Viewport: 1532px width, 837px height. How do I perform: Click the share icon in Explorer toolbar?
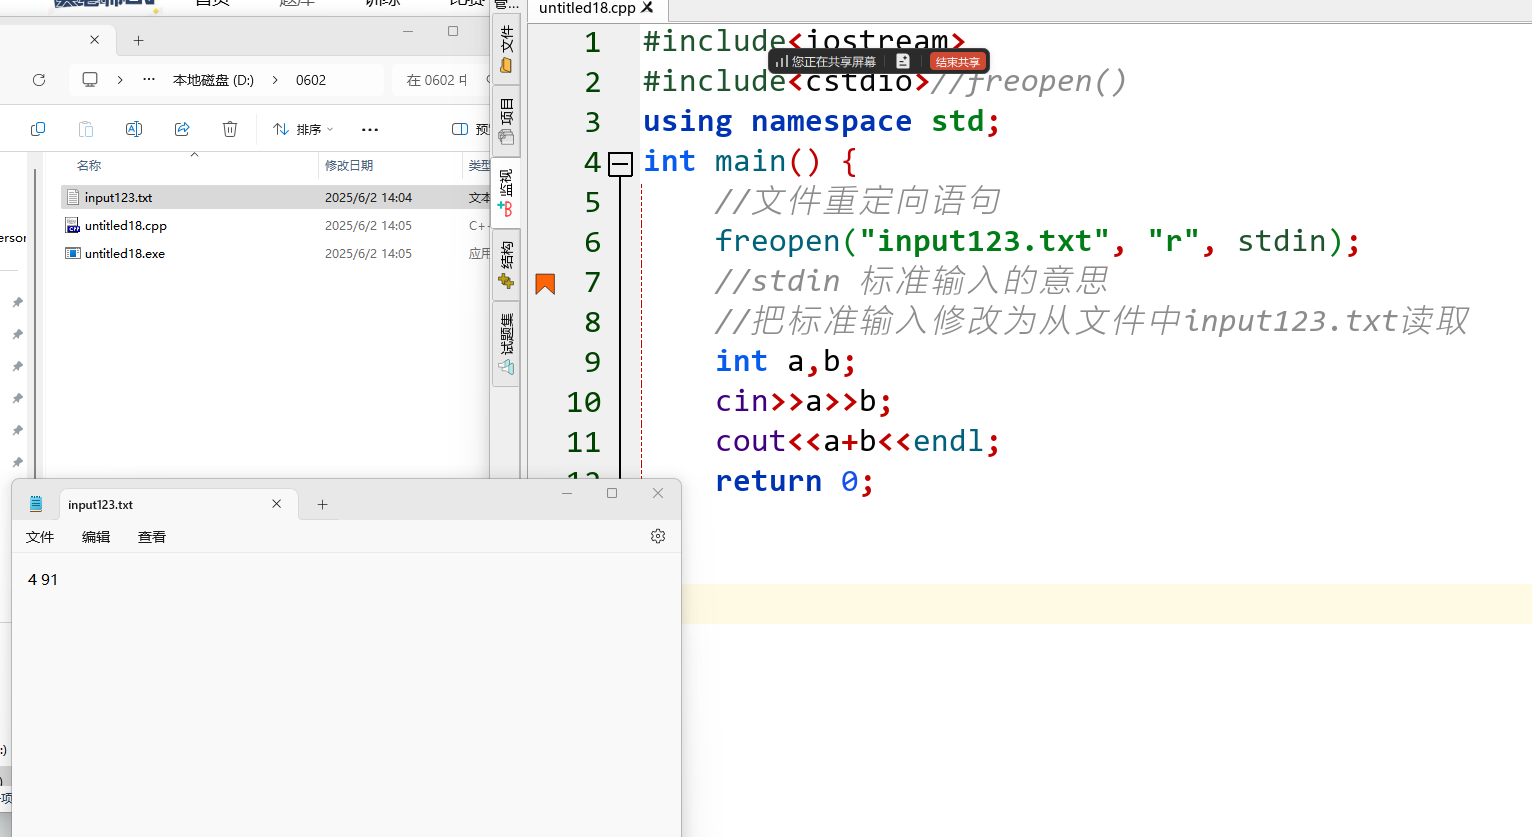point(182,129)
